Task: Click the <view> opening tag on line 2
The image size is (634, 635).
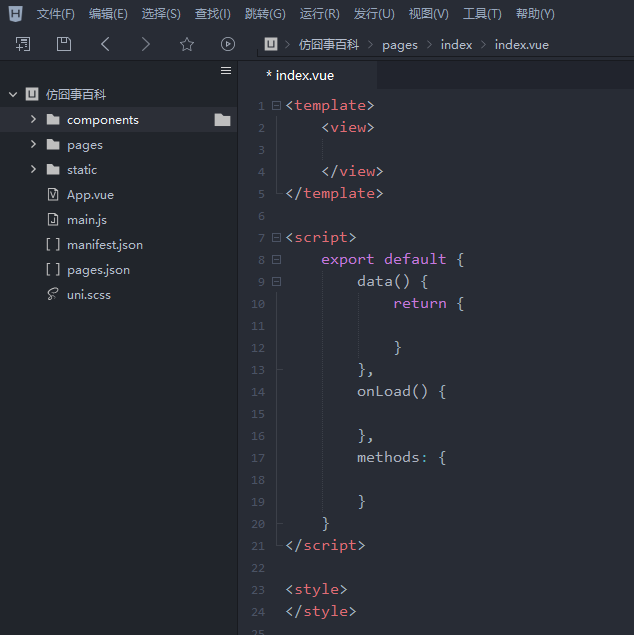Action: pos(348,128)
